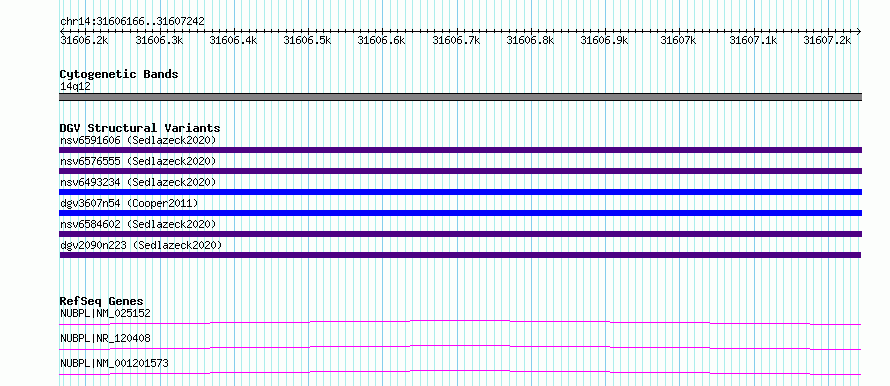Click the RefSeq Genes track title

pos(102,301)
